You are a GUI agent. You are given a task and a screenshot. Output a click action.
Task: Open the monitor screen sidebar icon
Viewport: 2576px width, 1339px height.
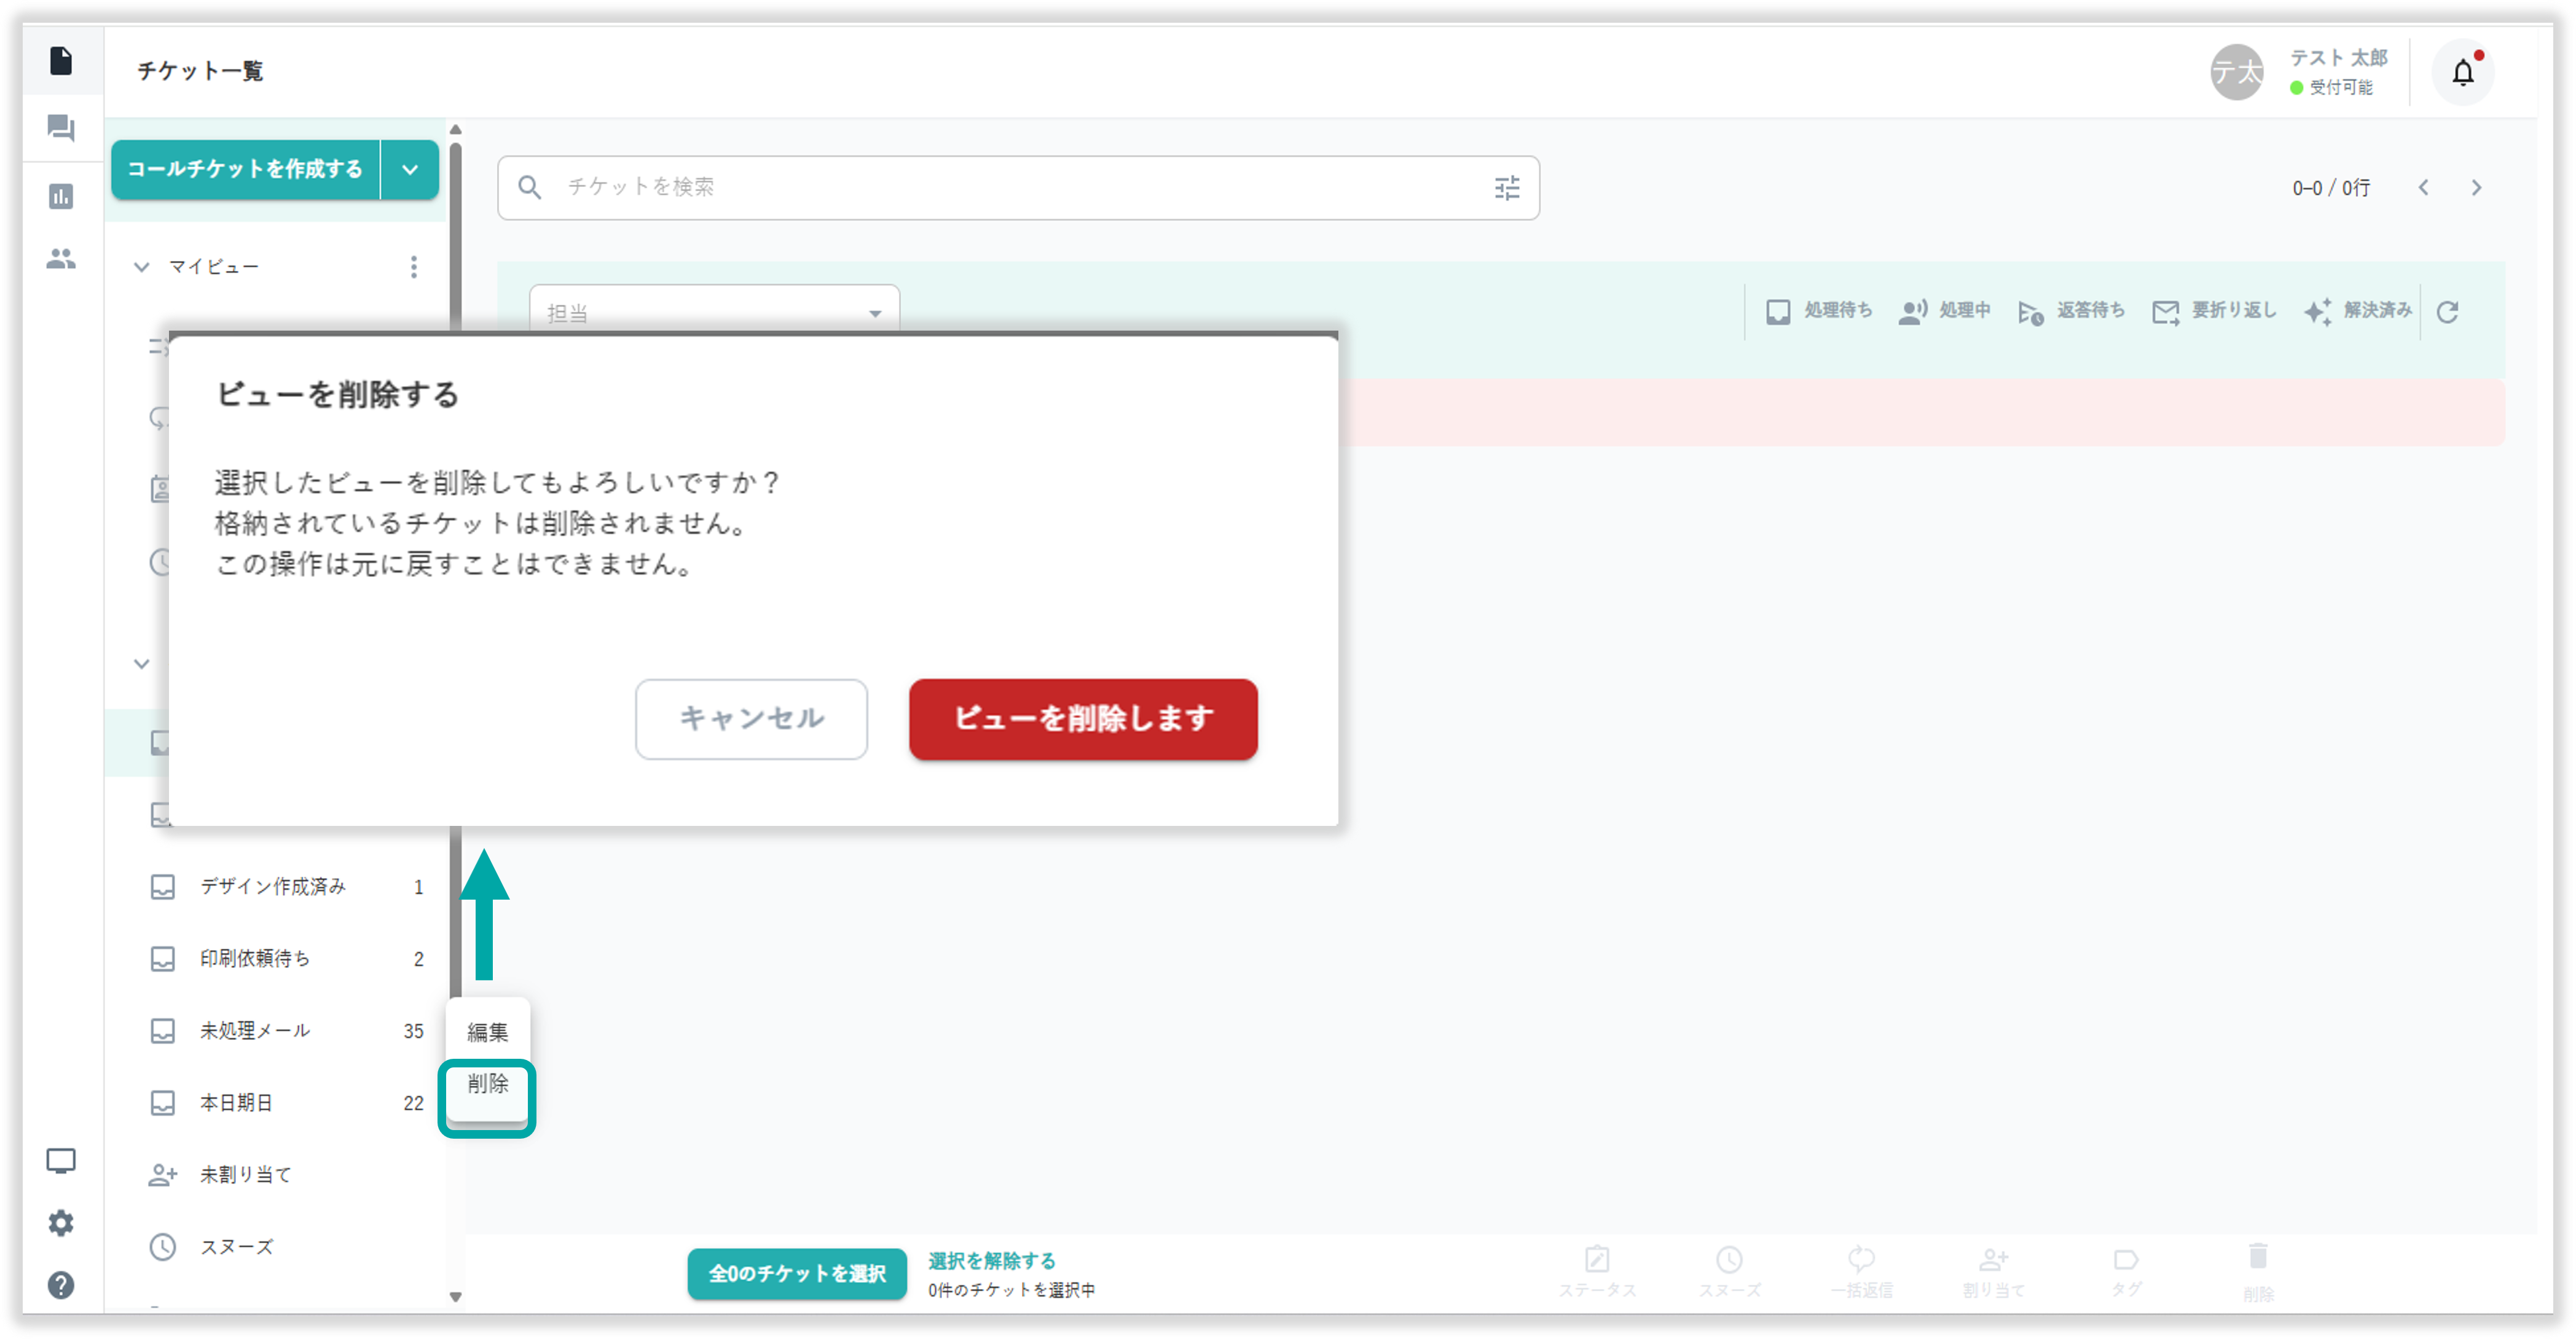point(61,1161)
